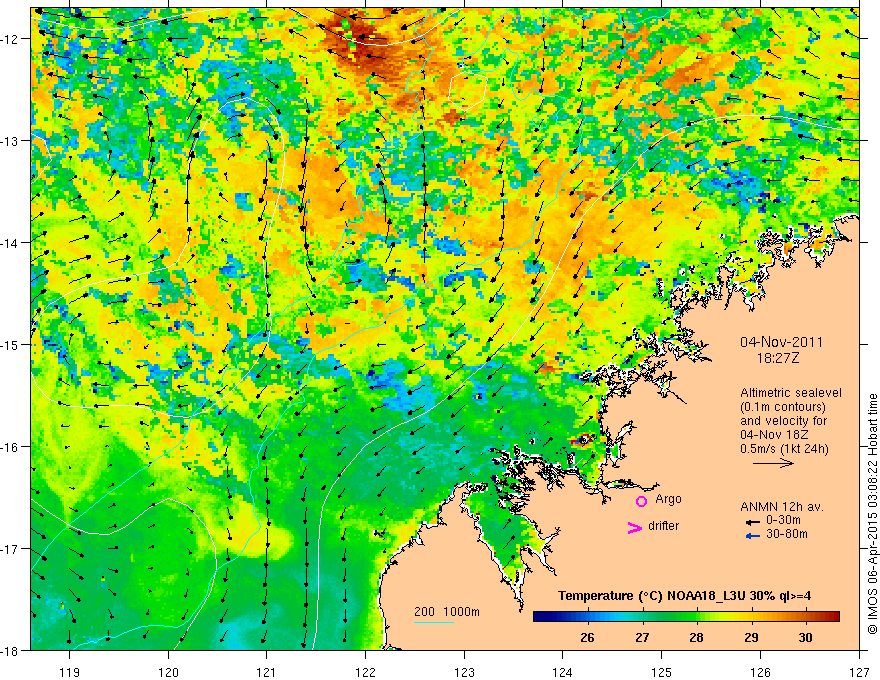Click the 'Altimetric sealevel' legend text
880x680 pixels.
click(791, 393)
